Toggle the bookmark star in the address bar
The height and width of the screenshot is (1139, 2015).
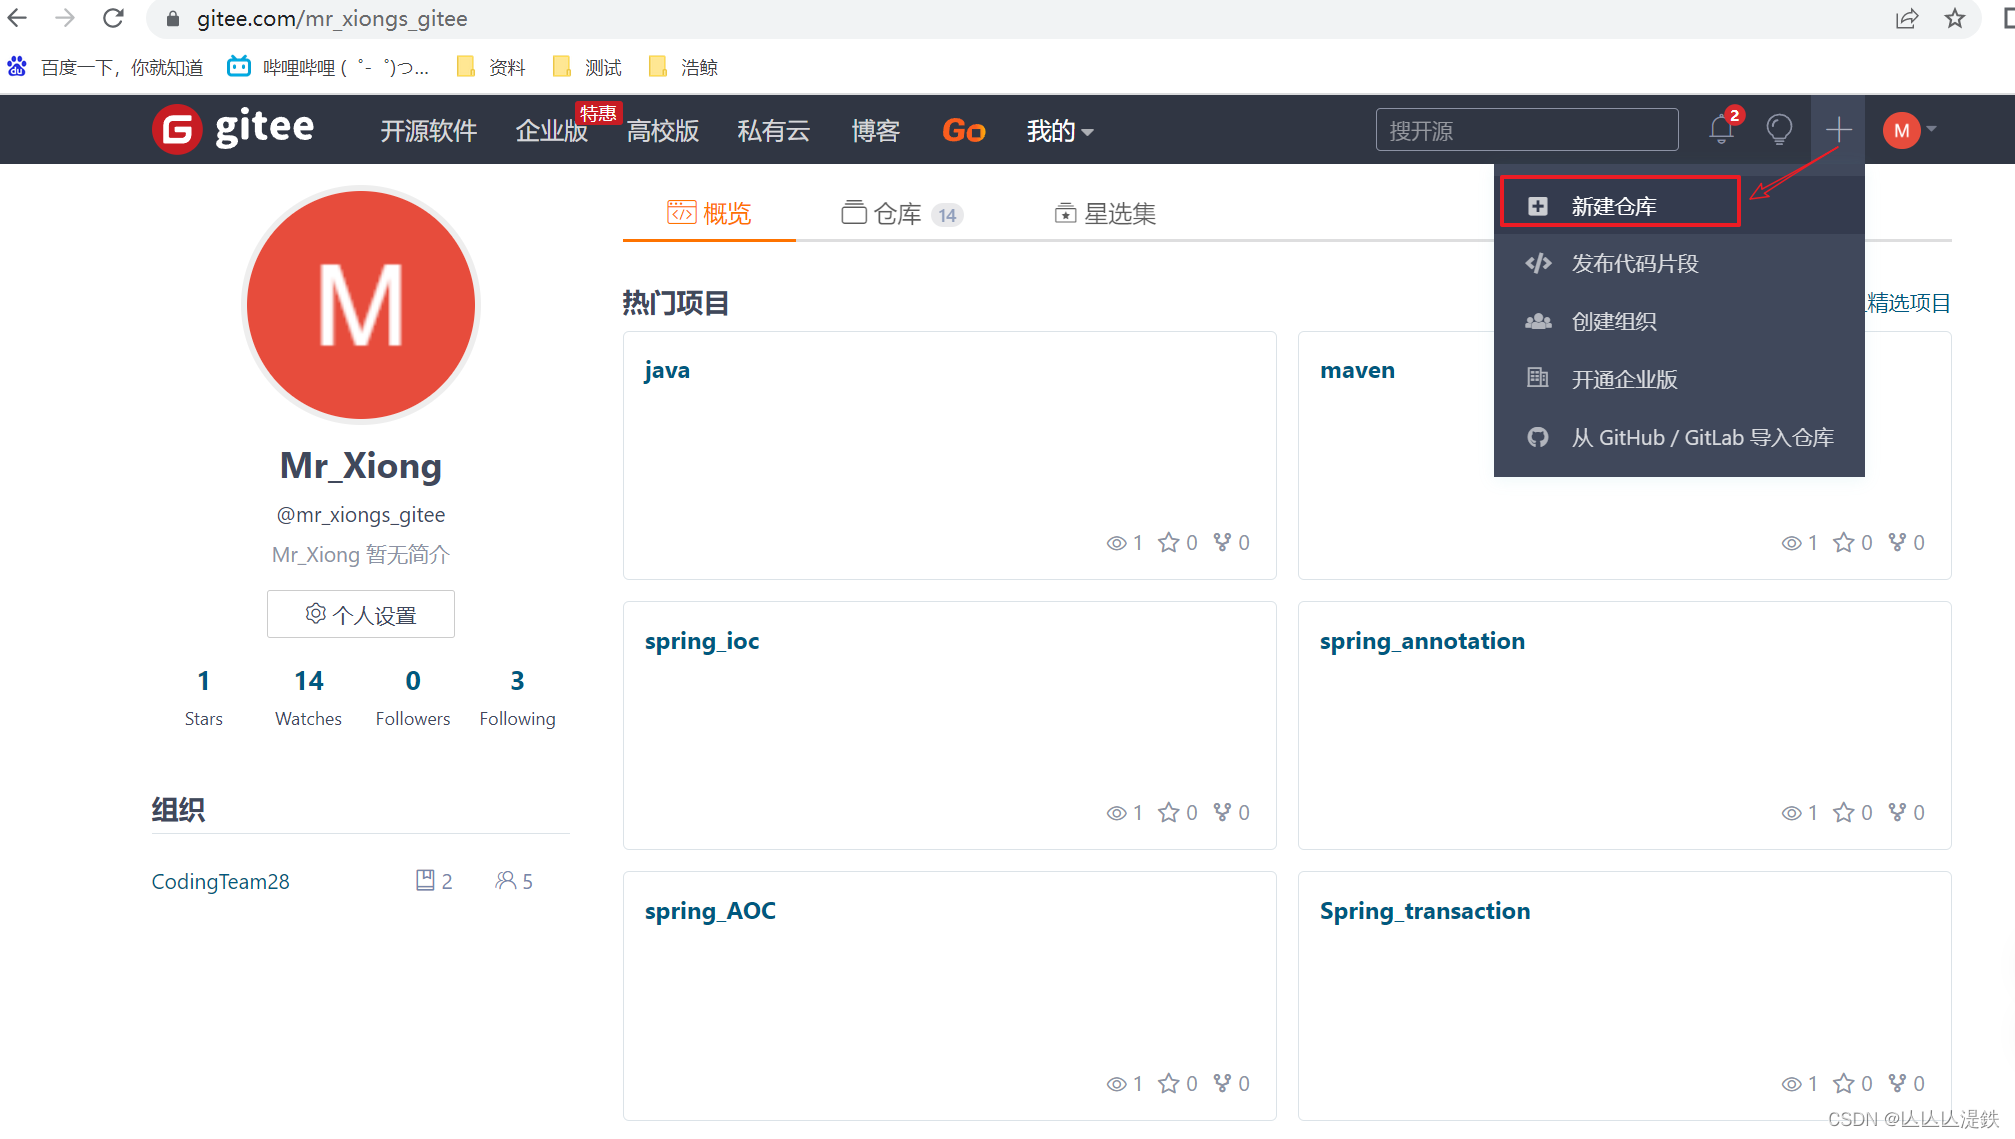click(x=1956, y=18)
